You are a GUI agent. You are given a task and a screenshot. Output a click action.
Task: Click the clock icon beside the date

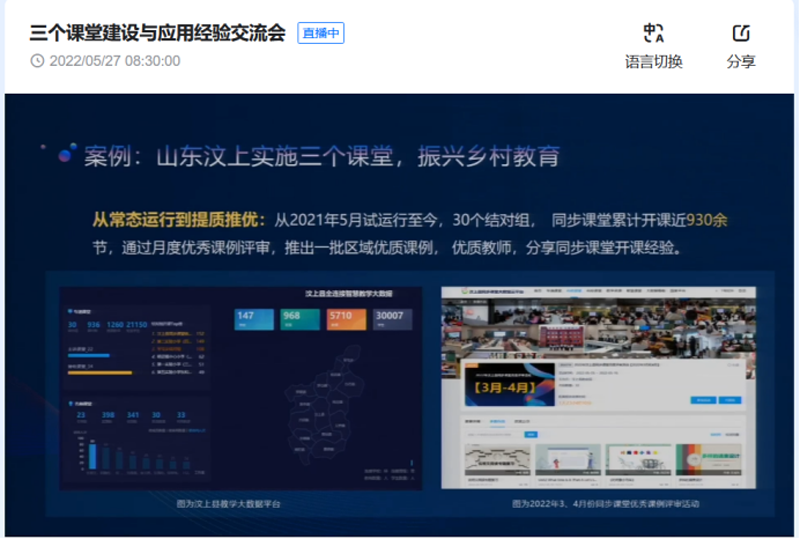click(38, 61)
